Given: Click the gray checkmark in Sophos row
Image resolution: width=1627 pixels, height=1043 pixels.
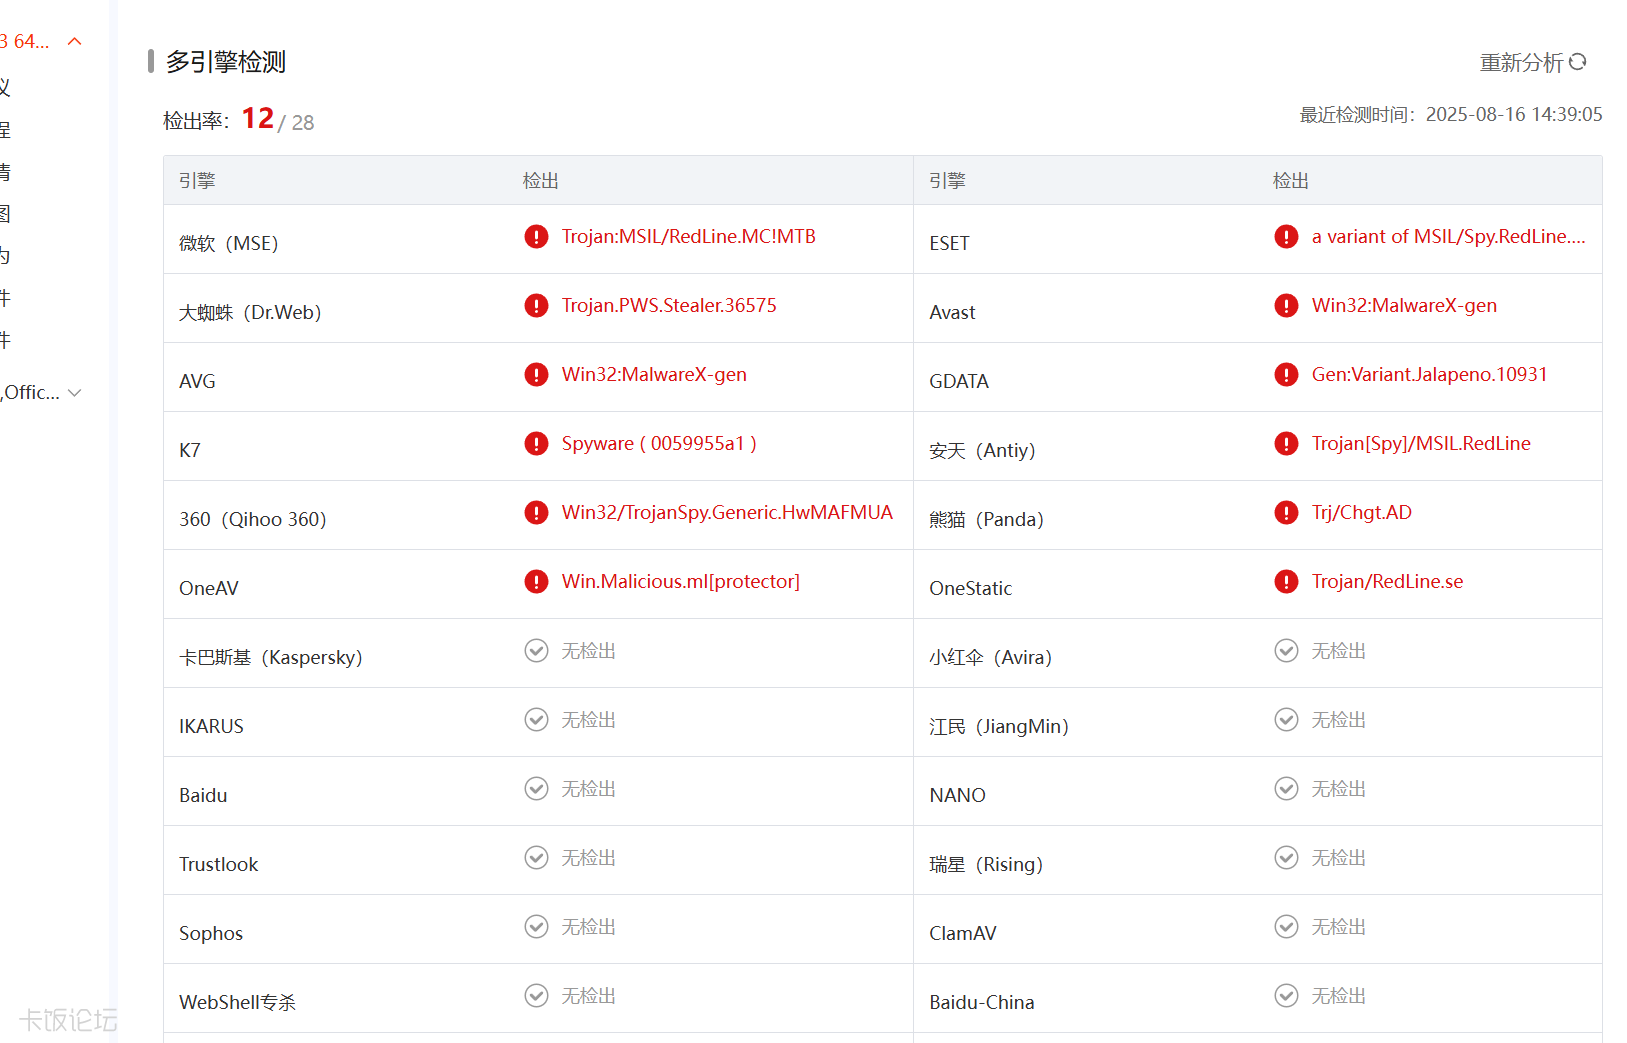Looking at the screenshot, I should tap(536, 927).
